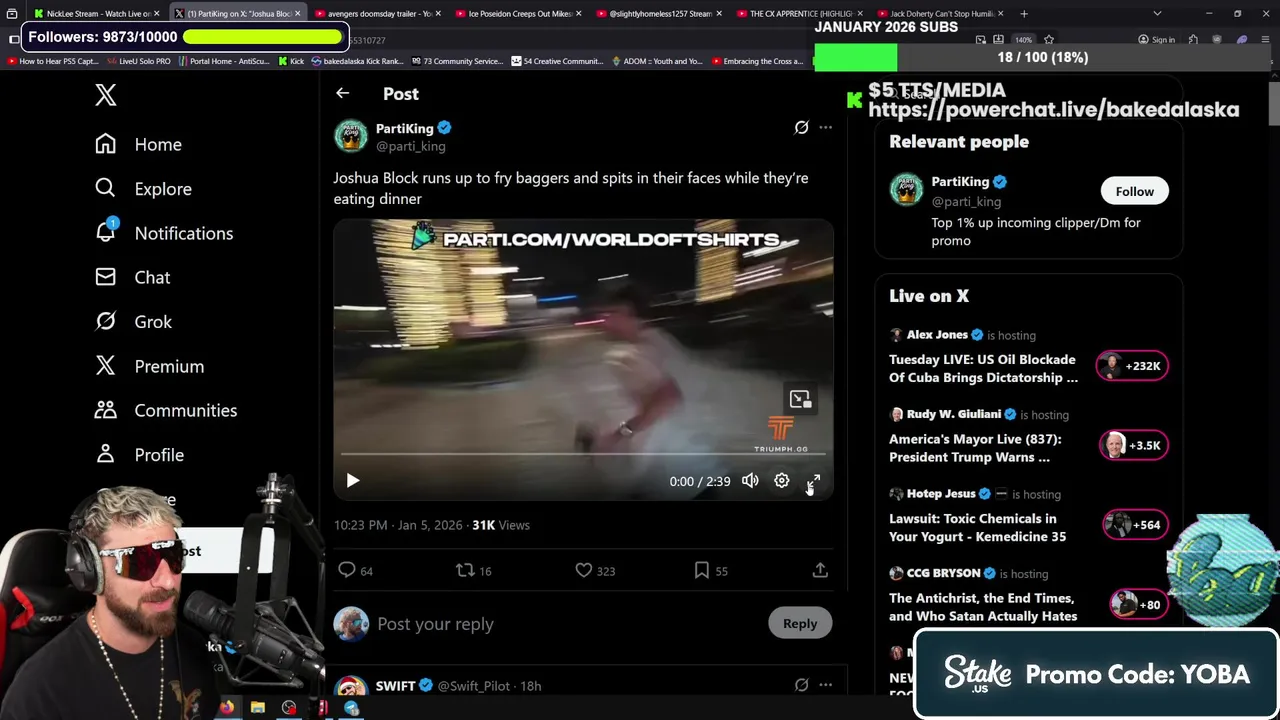Open more options menu on PartiKing post
Viewport: 1280px width, 720px height.
click(825, 127)
